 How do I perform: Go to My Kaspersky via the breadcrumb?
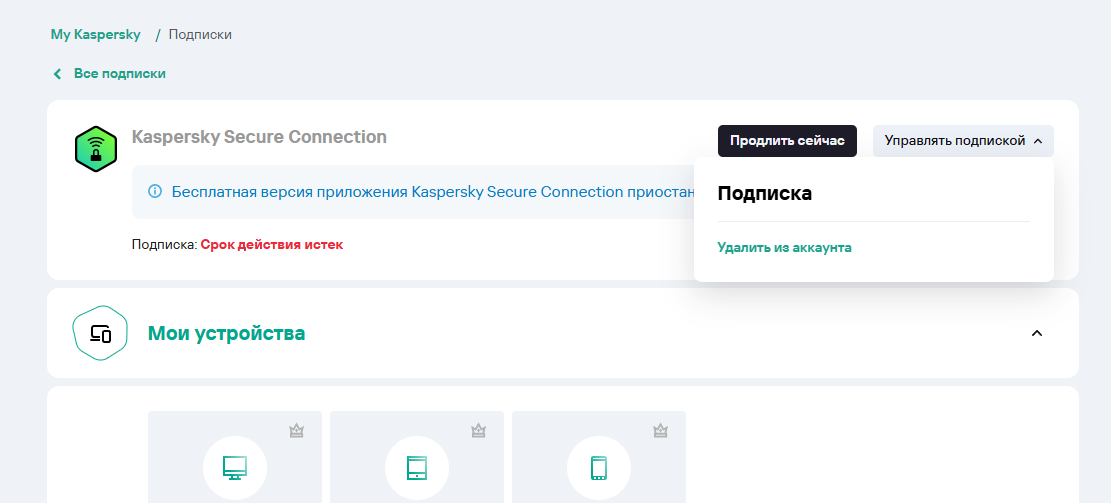point(96,34)
